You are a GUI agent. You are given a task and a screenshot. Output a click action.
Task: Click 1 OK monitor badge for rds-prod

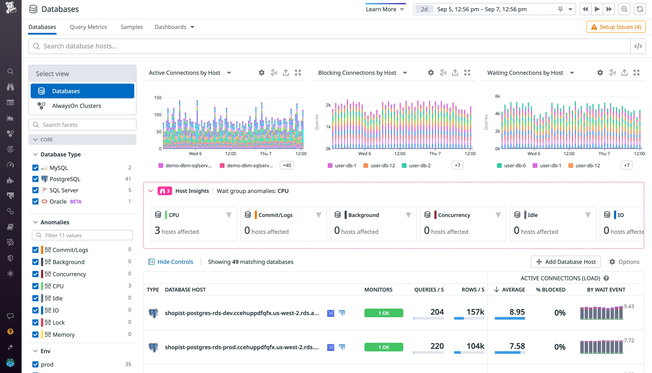coord(383,347)
